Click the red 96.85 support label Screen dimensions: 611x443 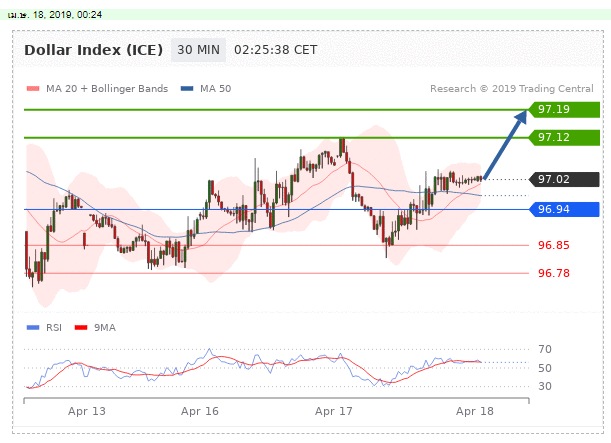click(554, 245)
